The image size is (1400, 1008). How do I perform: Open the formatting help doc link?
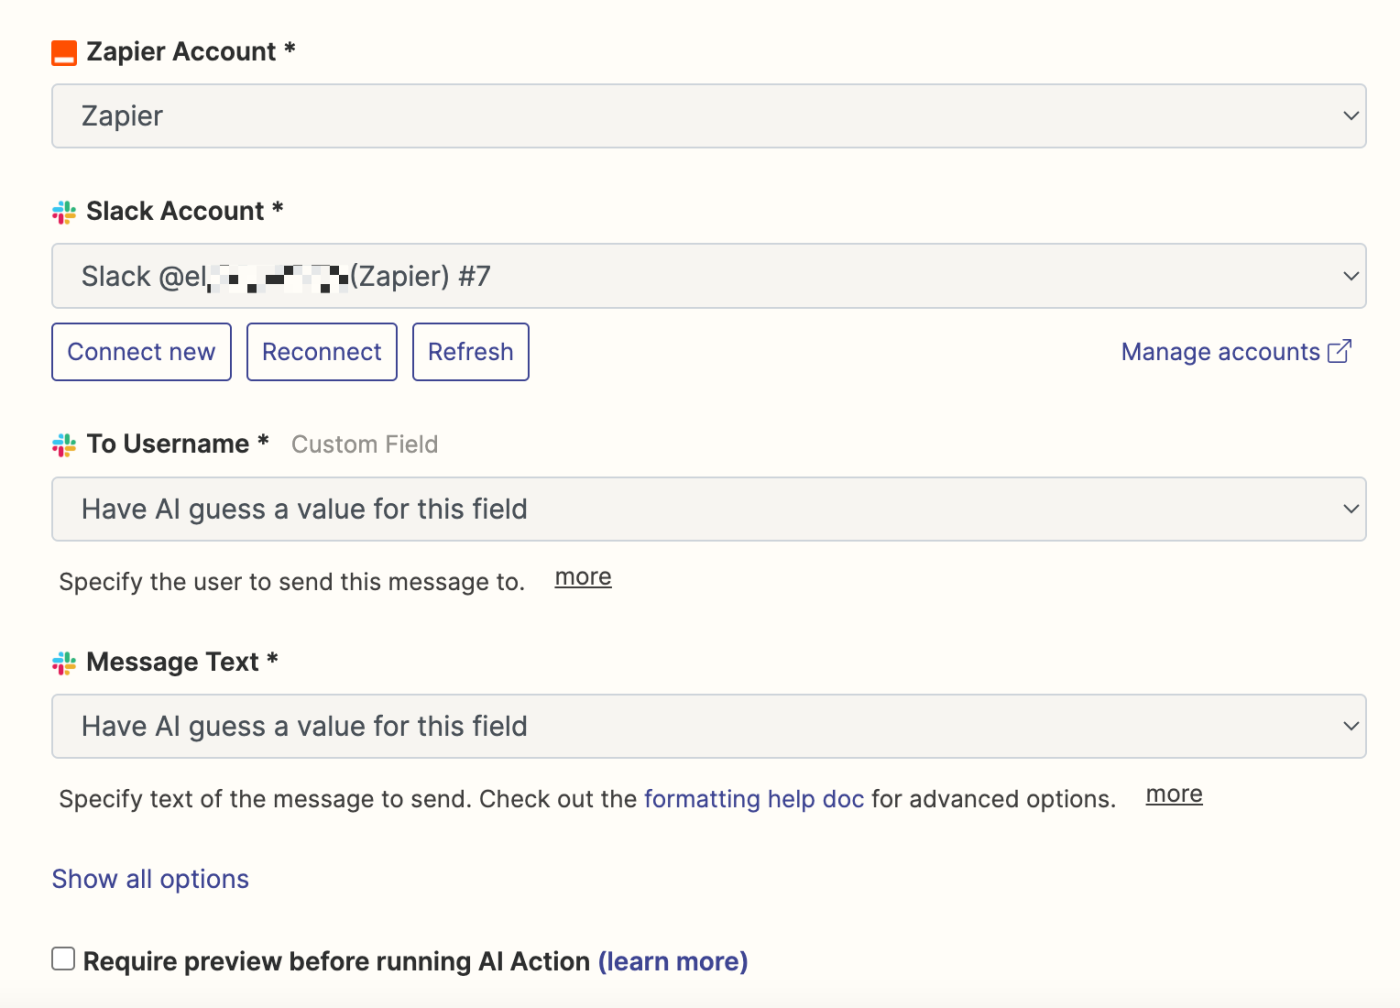(754, 799)
